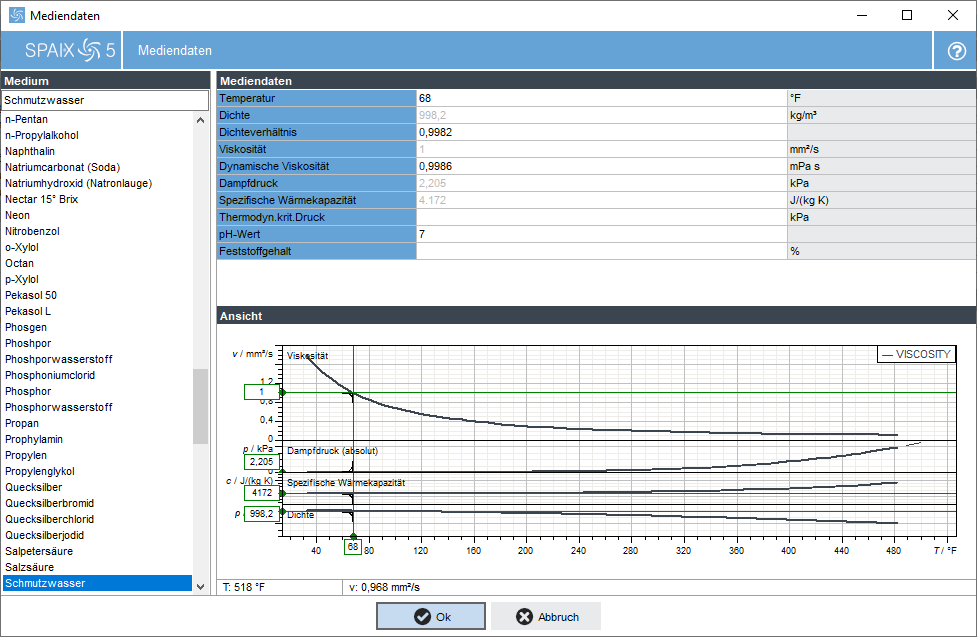Click the SPAIX 5 logo
The image size is (977, 637).
click(x=70, y=50)
